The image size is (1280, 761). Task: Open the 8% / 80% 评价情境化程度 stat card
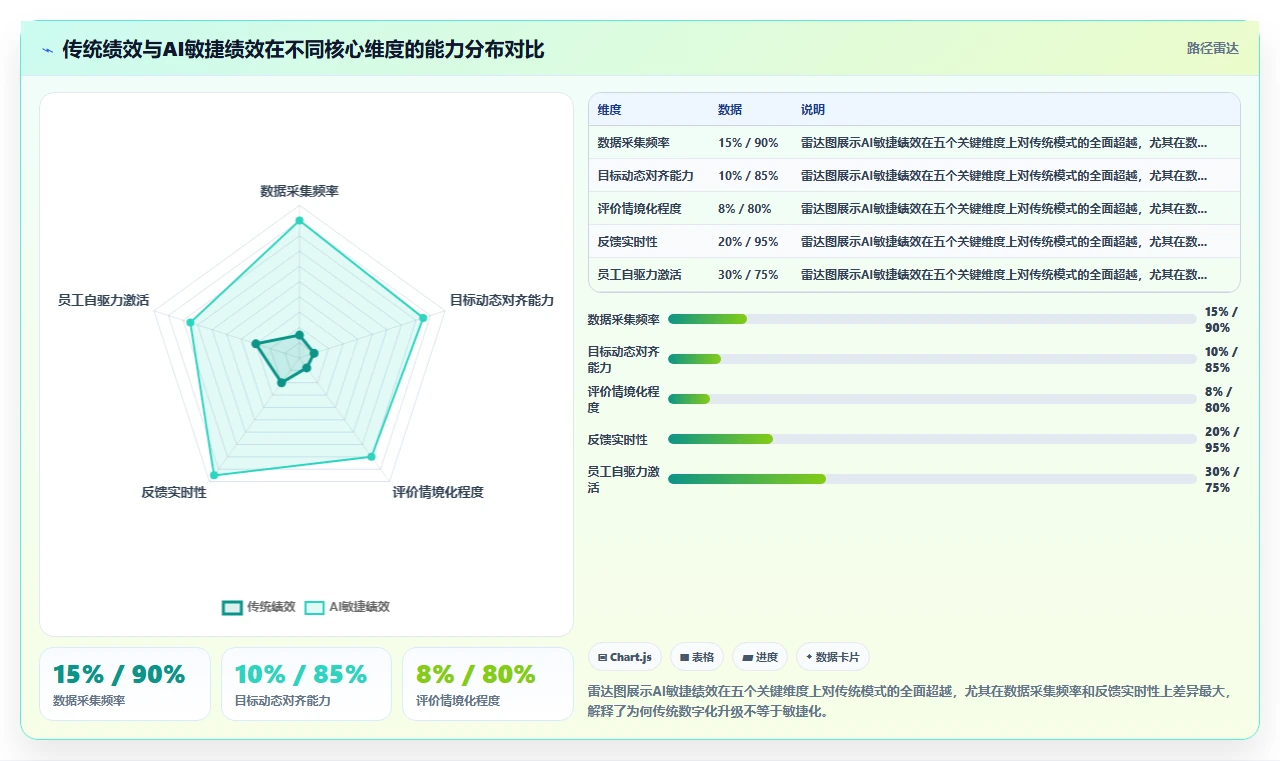(x=488, y=684)
